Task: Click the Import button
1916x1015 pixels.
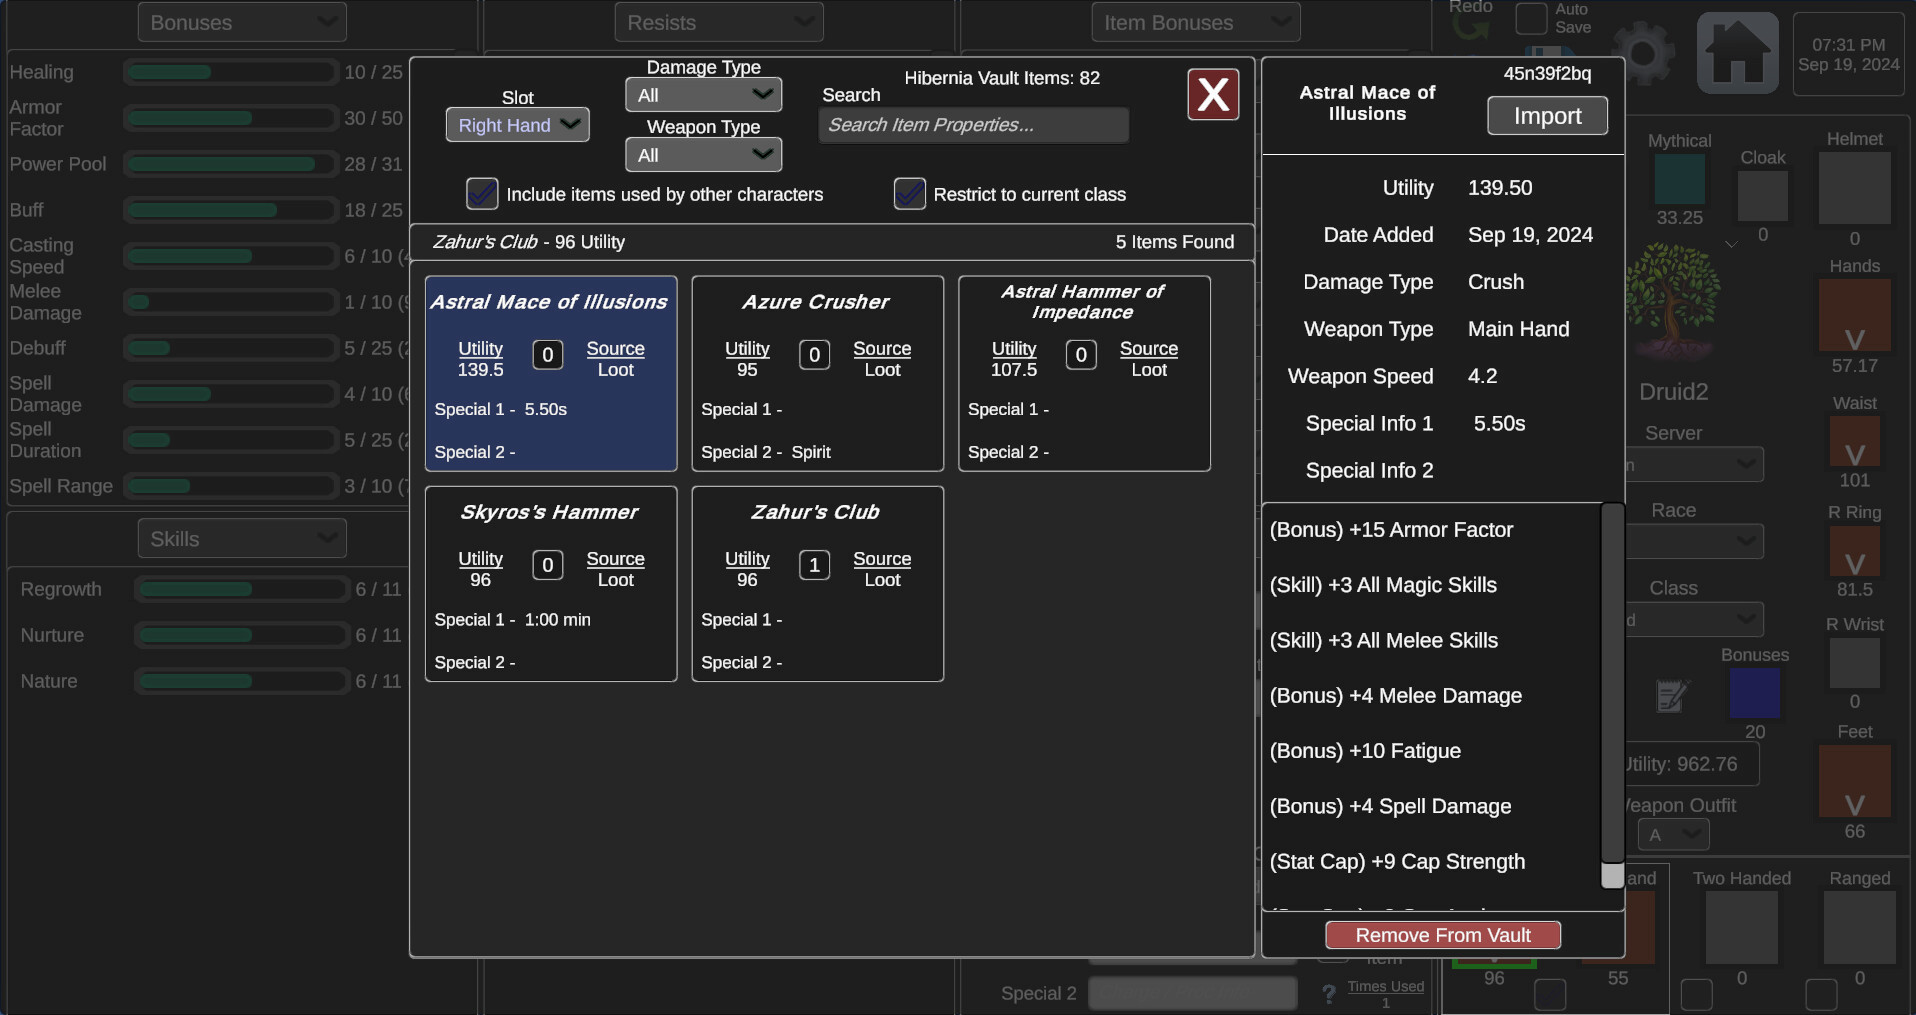Action: [x=1547, y=116]
